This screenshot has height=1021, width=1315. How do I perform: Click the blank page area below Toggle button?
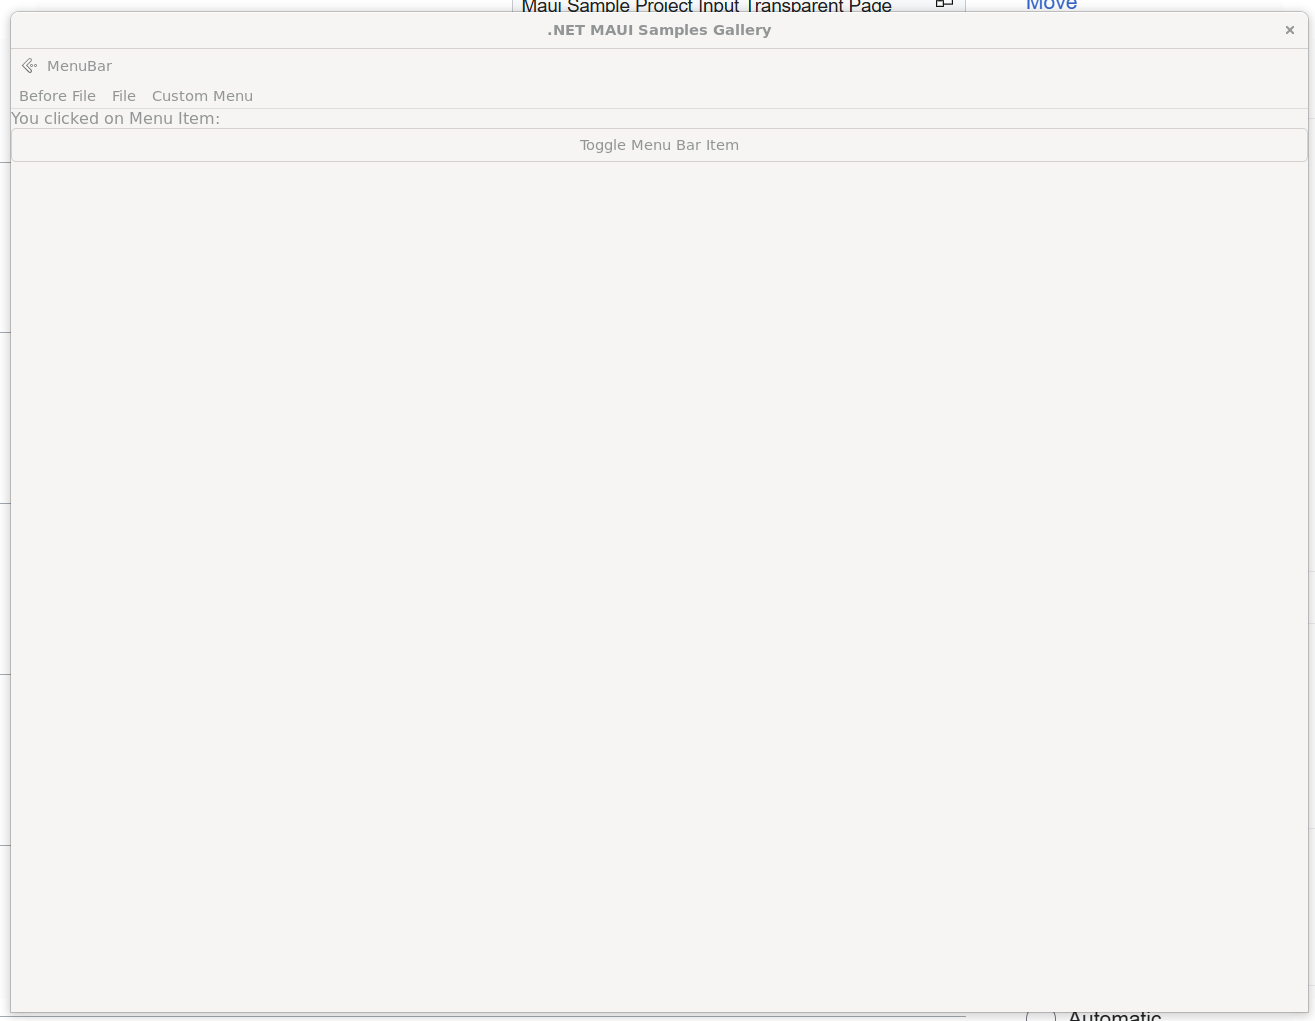coord(659,580)
